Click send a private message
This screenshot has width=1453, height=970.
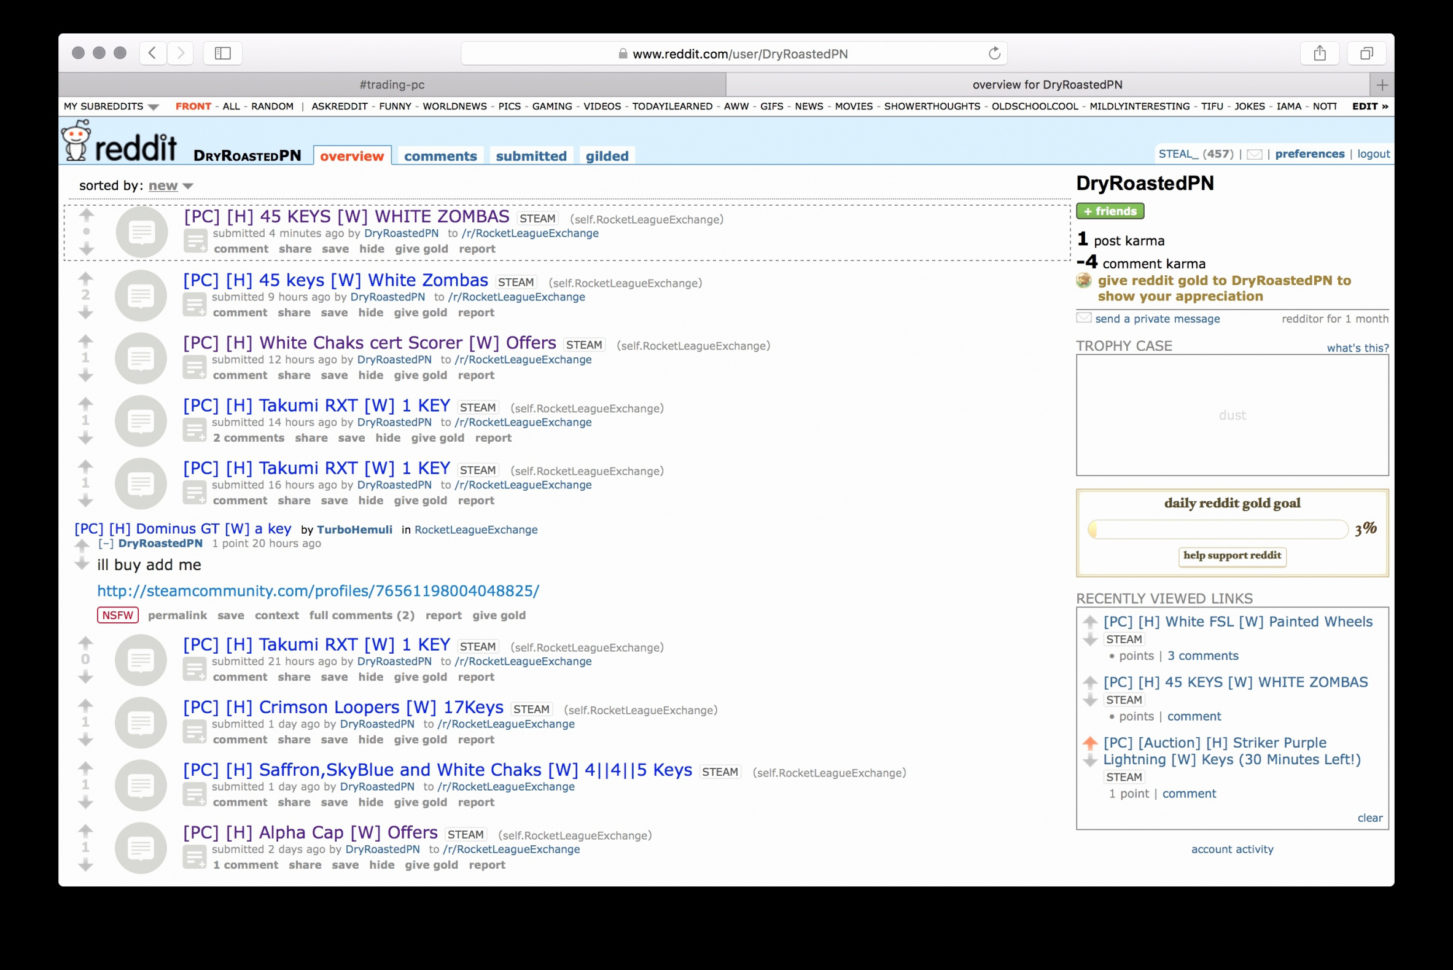(1157, 319)
